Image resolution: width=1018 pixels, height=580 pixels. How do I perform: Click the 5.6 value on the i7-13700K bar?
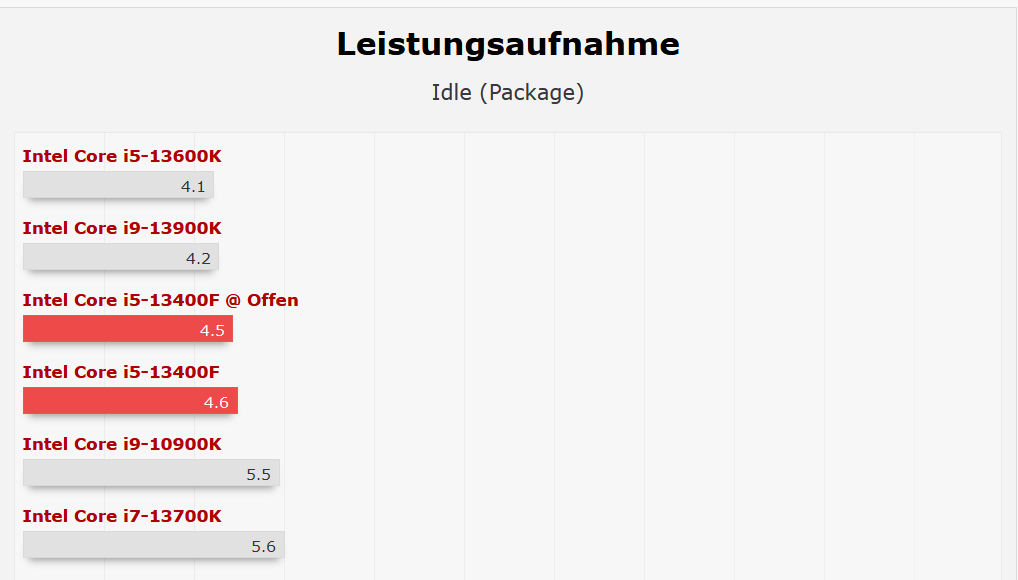click(263, 546)
